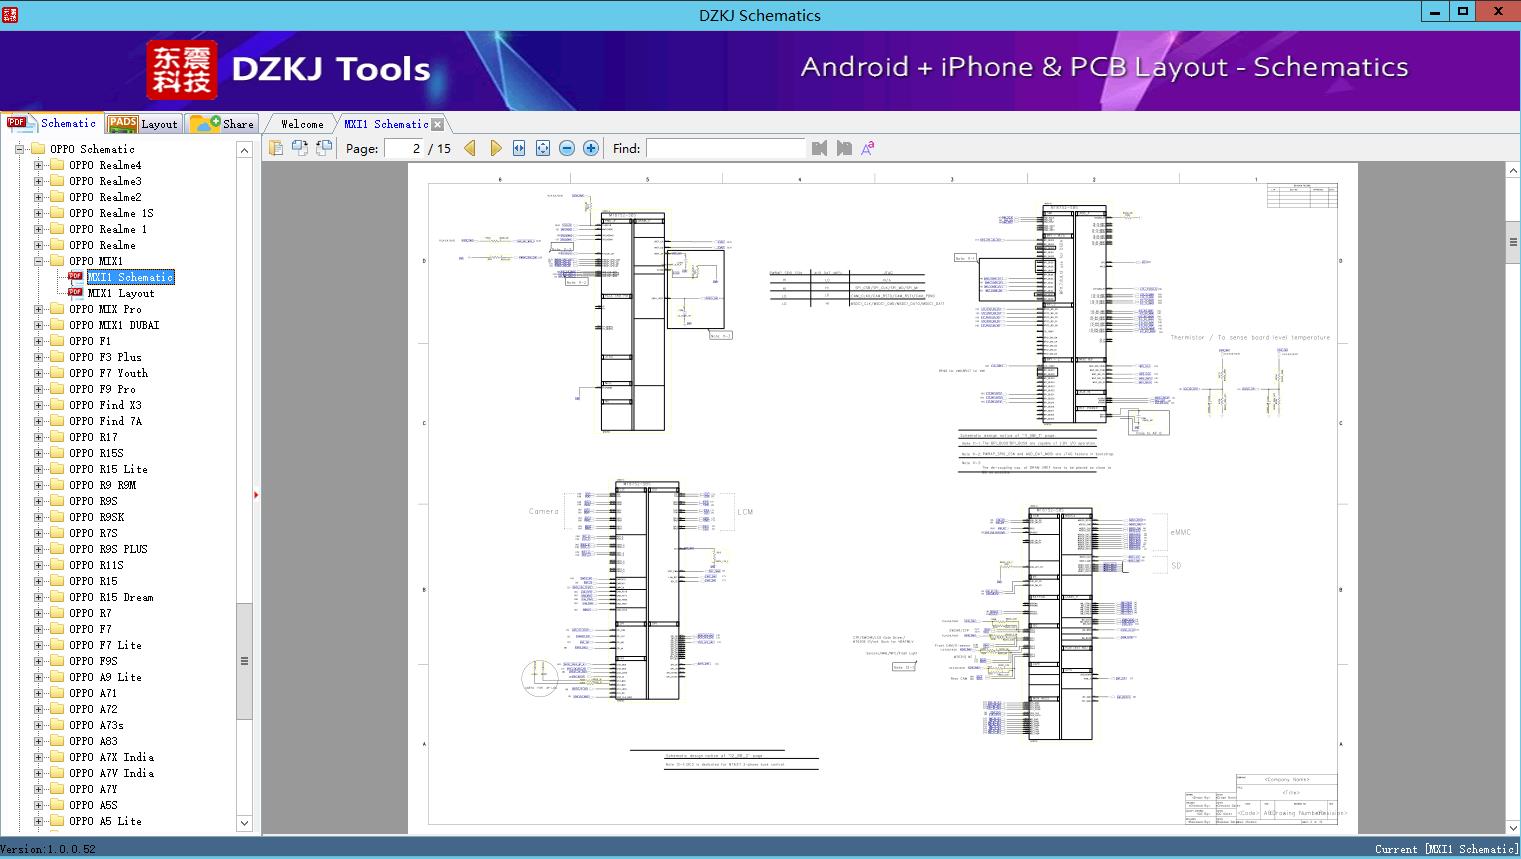The width and height of the screenshot is (1521, 859).
Task: Expand the OPPO R17 folder
Action: coord(39,437)
